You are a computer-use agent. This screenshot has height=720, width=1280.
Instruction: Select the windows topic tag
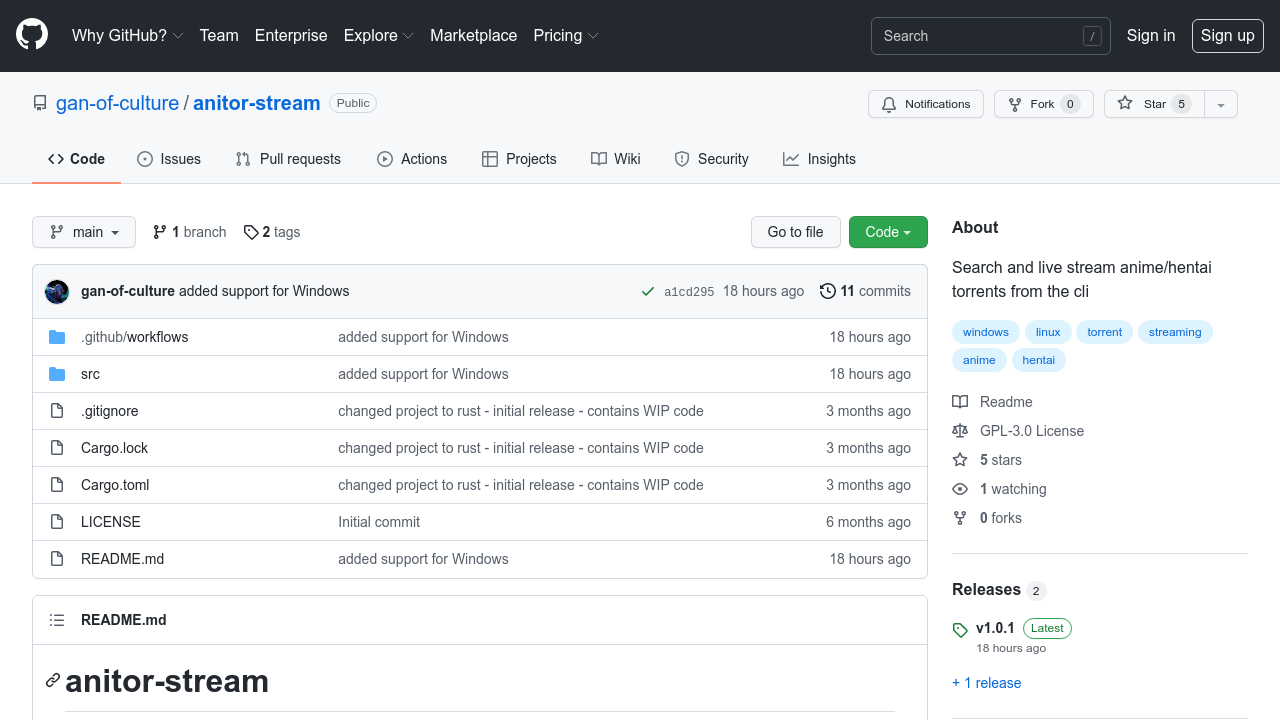coord(986,332)
